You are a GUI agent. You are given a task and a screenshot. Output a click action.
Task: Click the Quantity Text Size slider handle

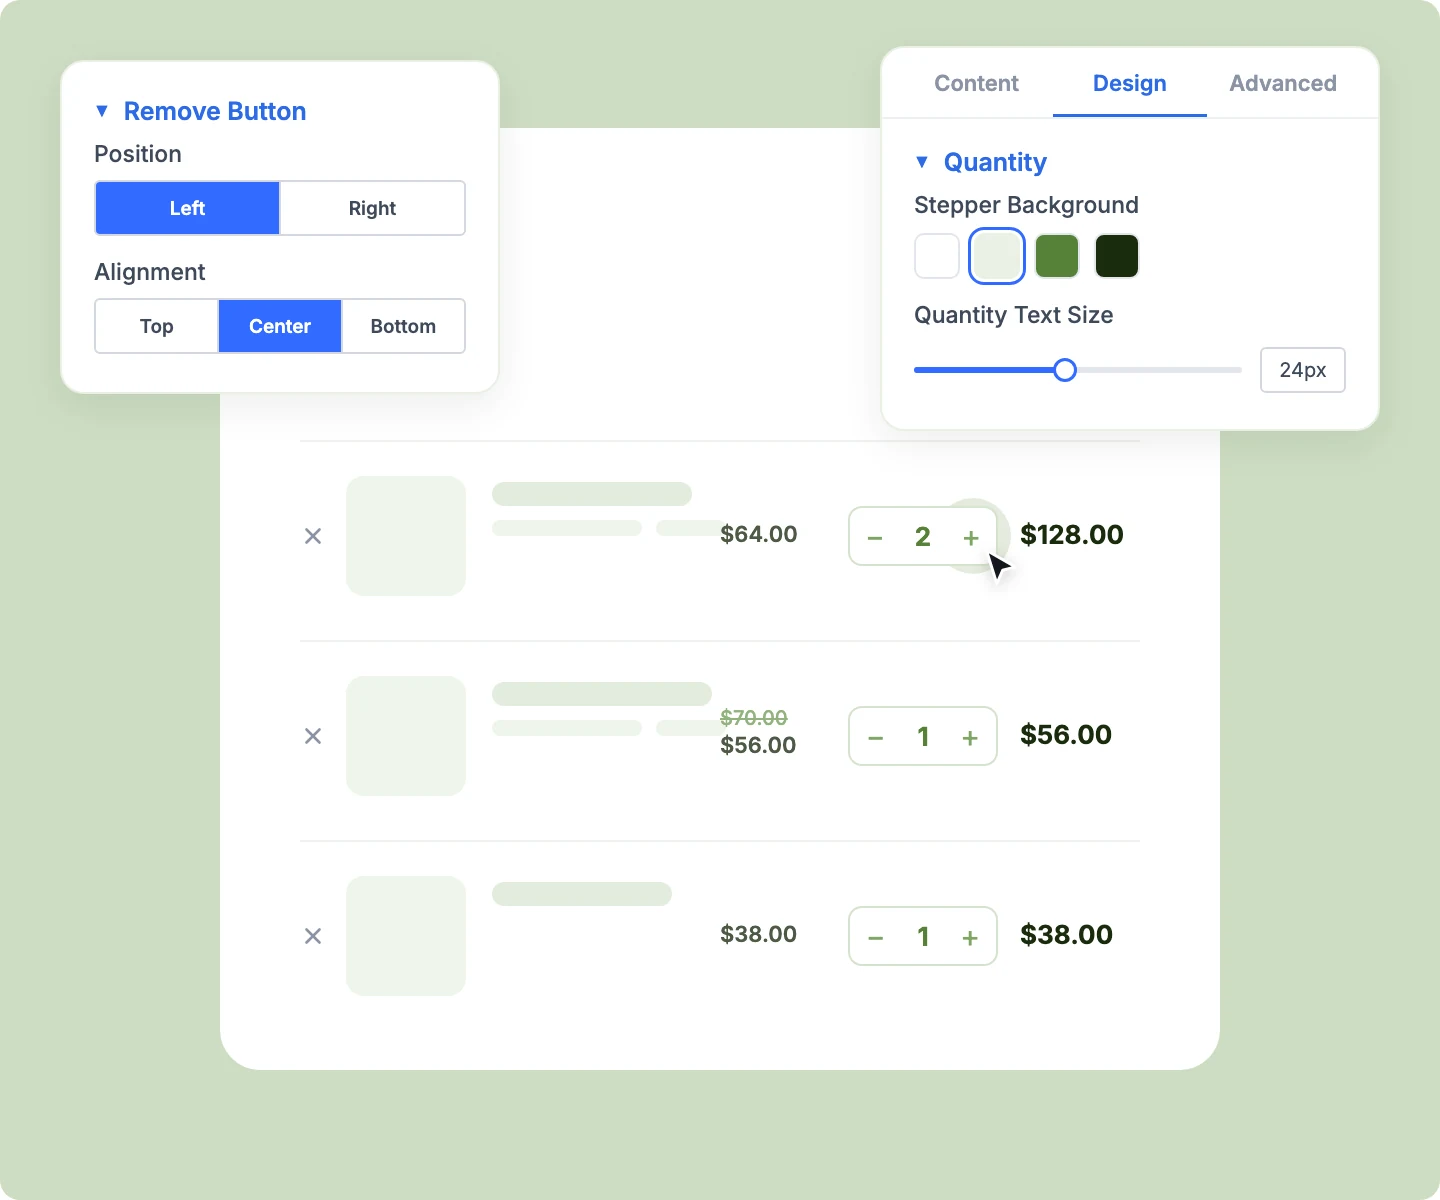1065,370
